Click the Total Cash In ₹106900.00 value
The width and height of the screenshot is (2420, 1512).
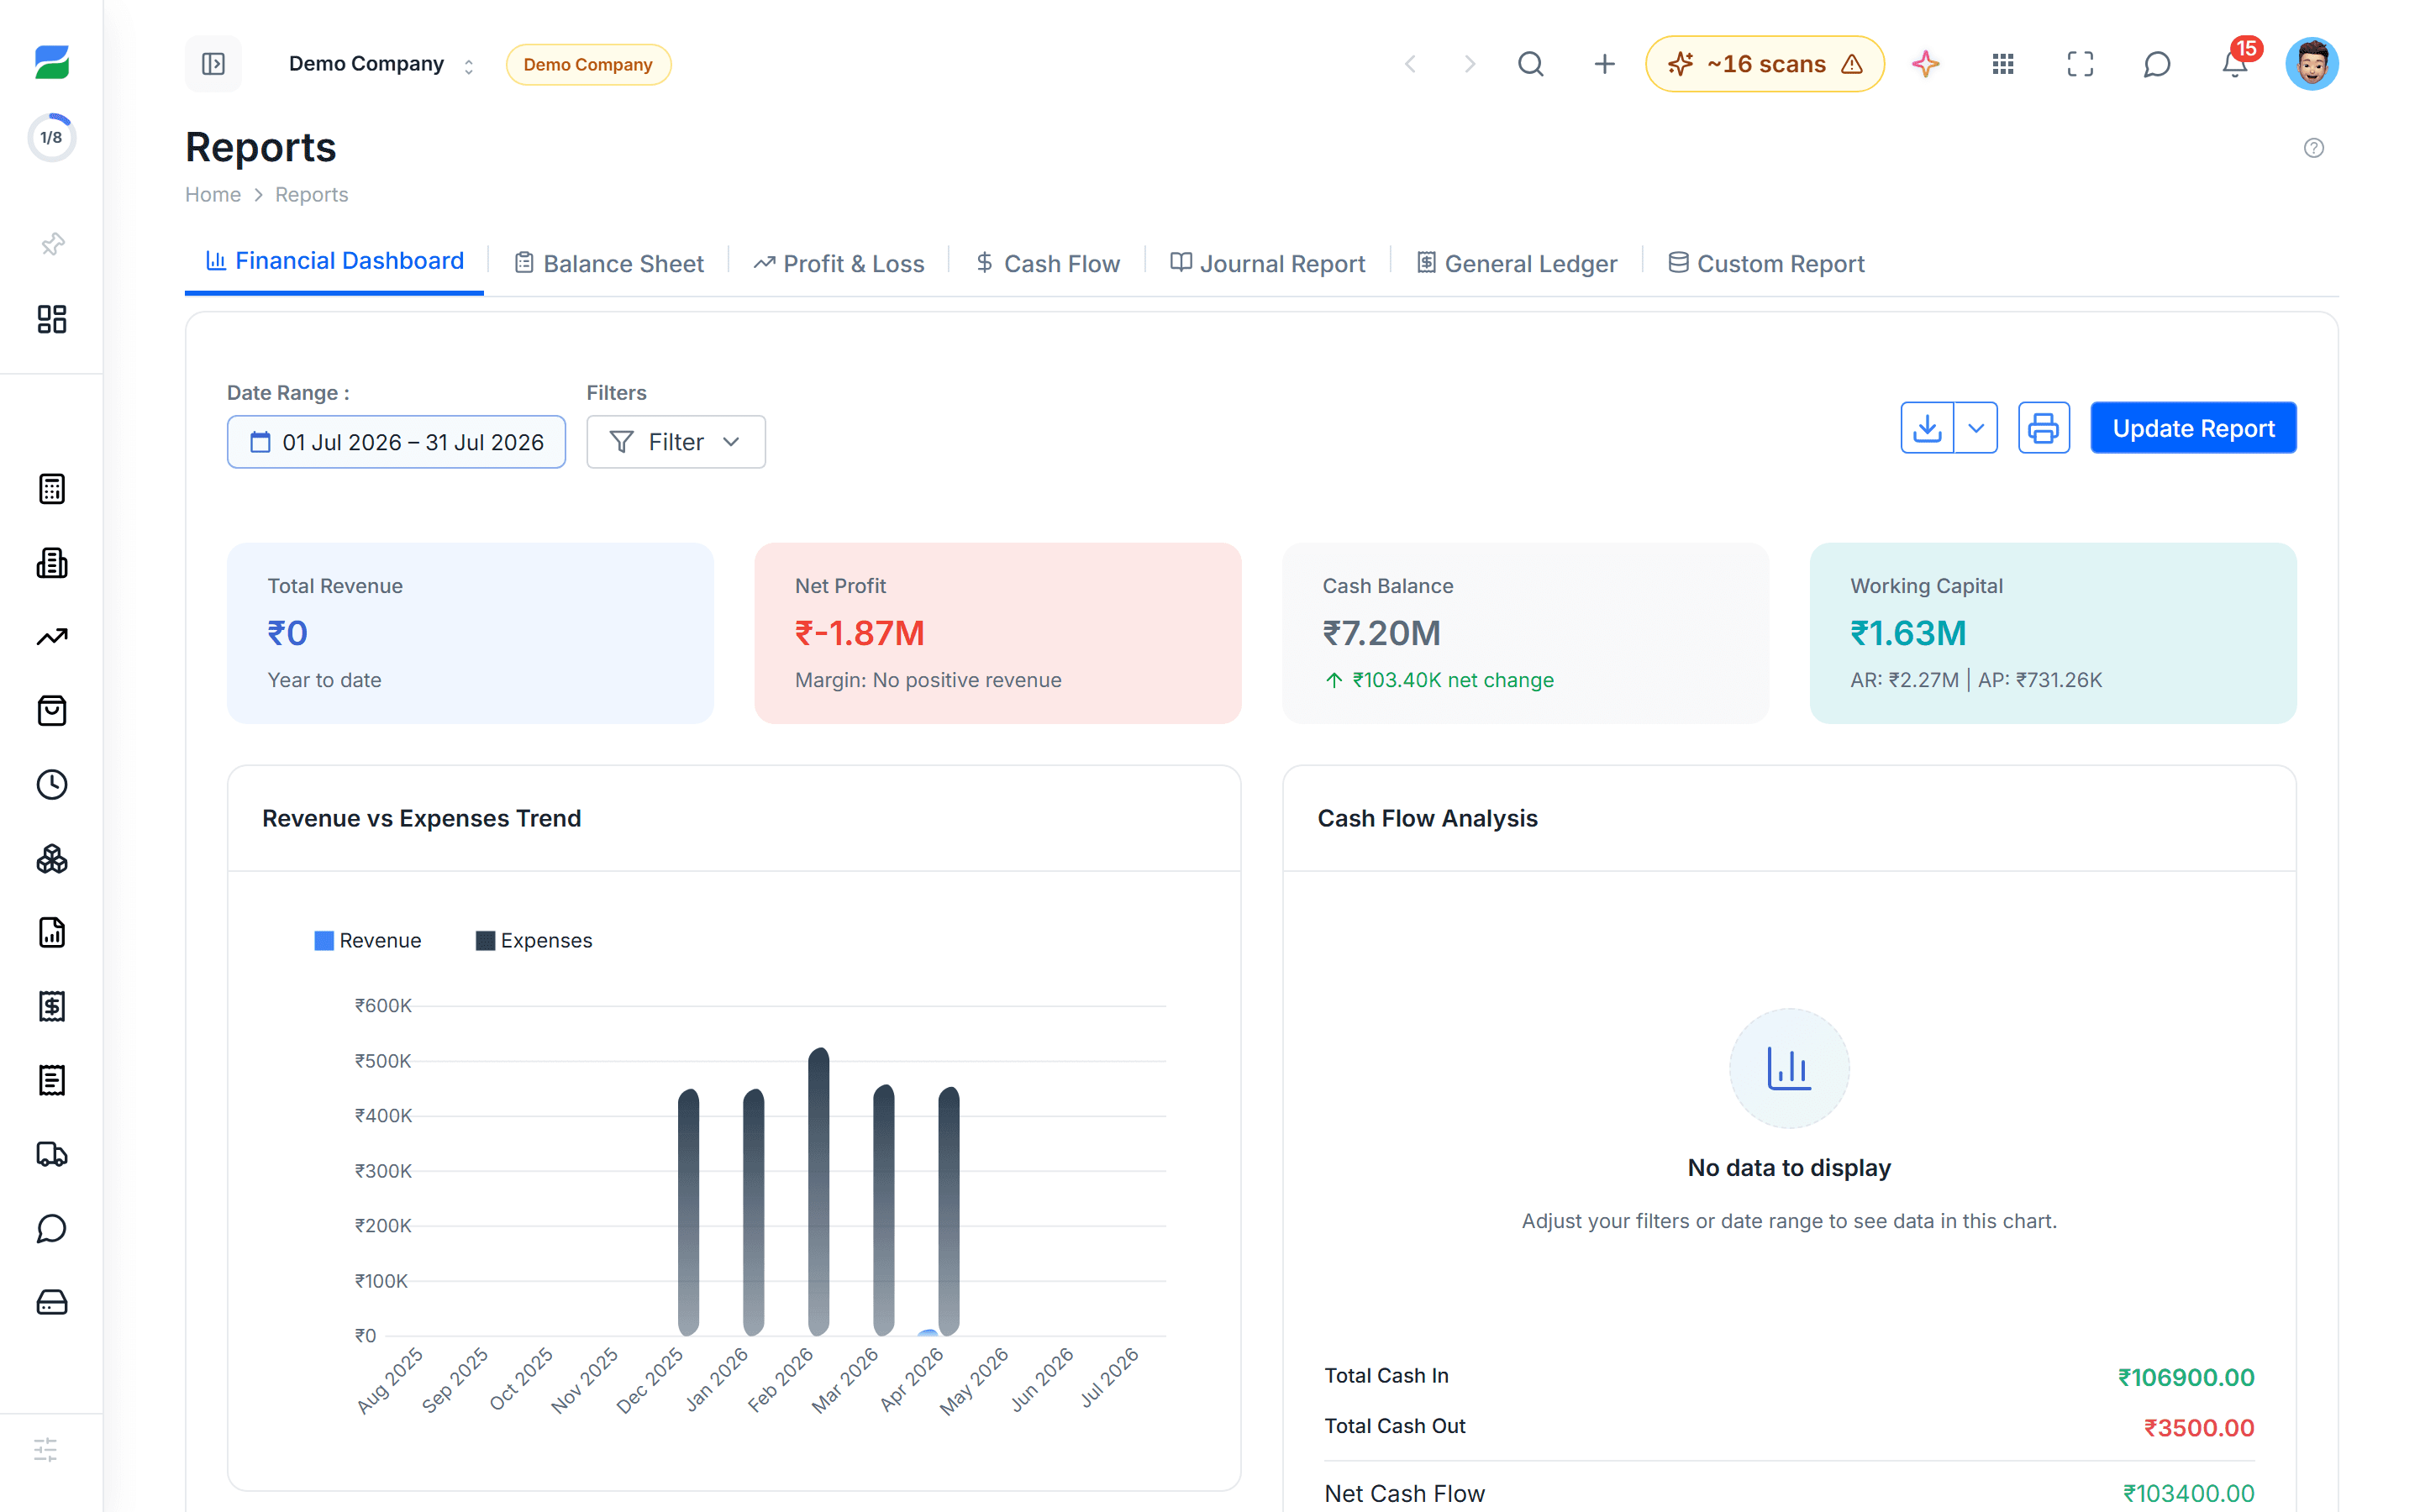[2186, 1377]
